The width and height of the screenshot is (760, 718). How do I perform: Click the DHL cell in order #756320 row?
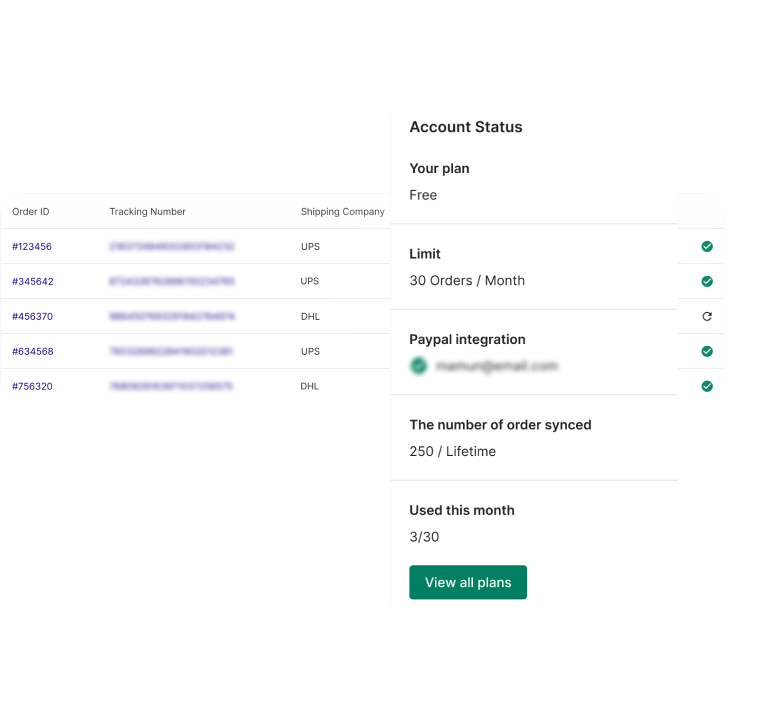pyautogui.click(x=310, y=386)
